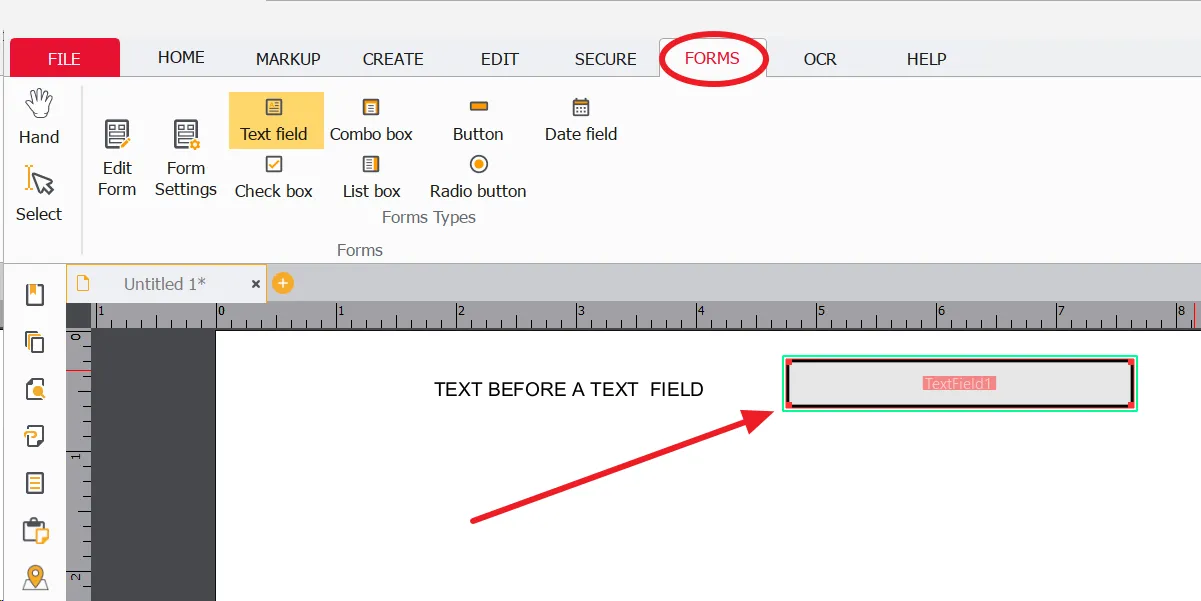Add a new document tab with plus button
The image size is (1201, 601).
(x=283, y=283)
